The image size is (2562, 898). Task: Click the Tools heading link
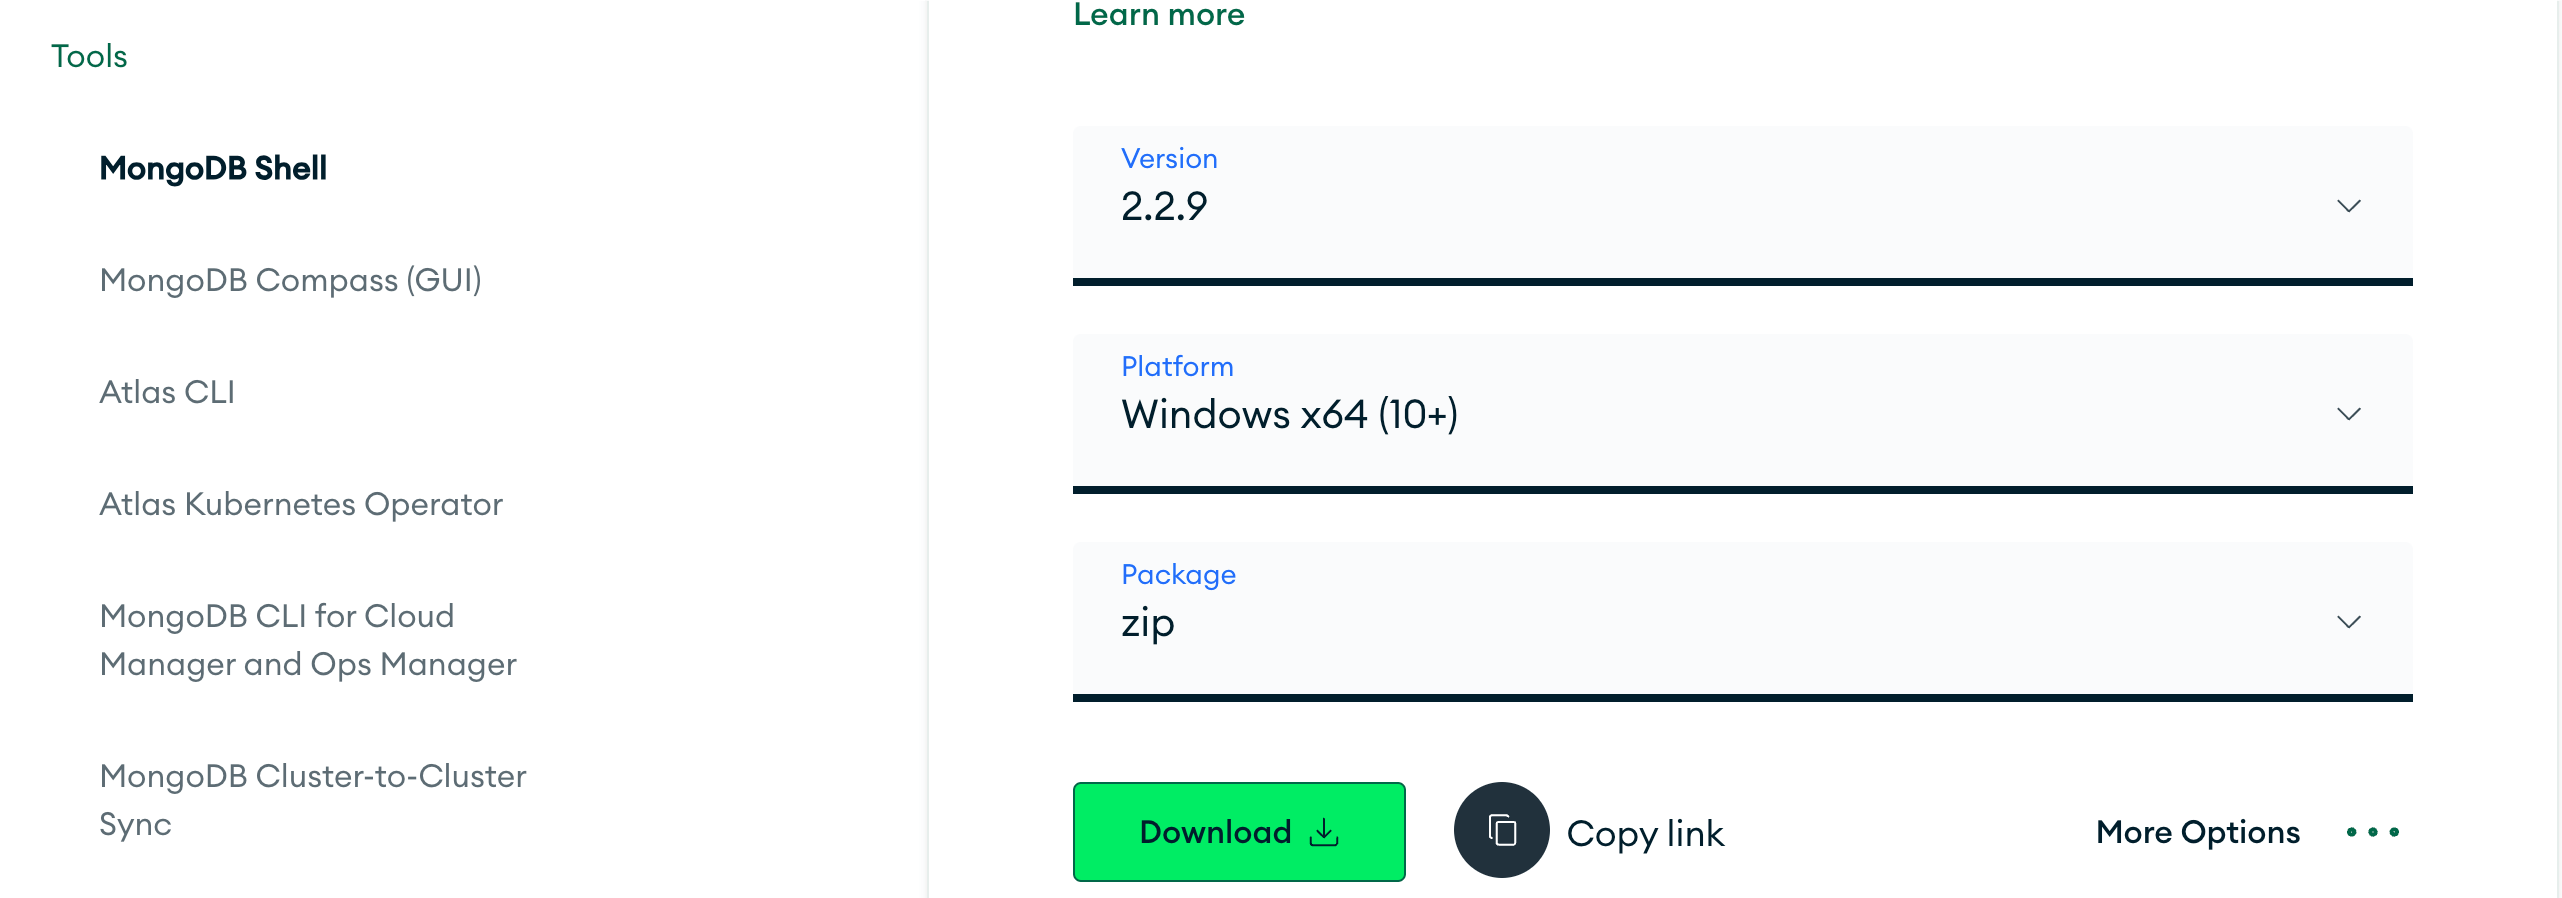point(89,56)
